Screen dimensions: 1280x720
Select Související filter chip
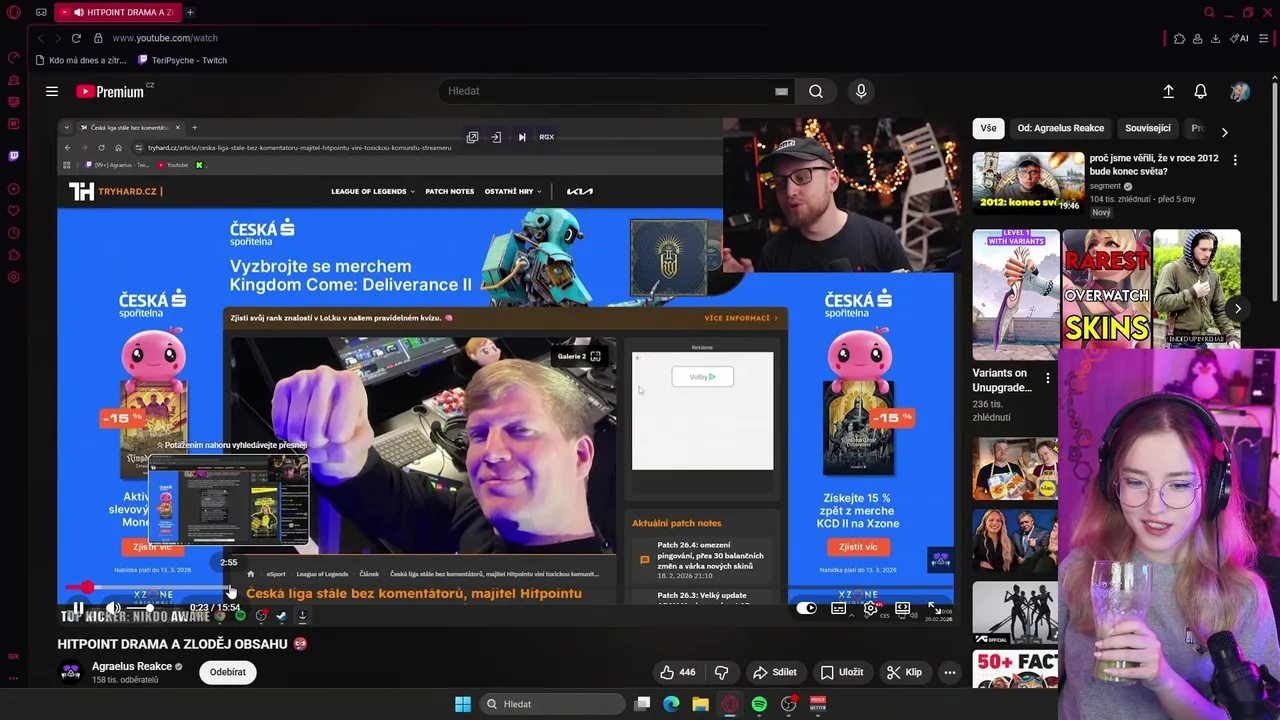pos(1147,128)
